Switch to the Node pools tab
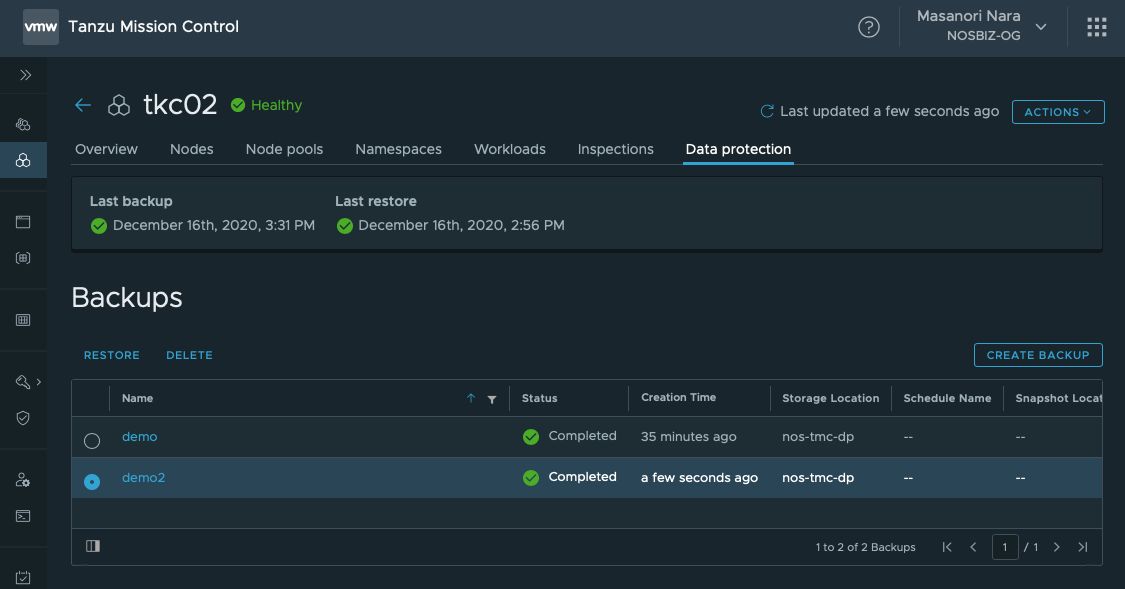This screenshot has width=1125, height=589. coord(284,149)
